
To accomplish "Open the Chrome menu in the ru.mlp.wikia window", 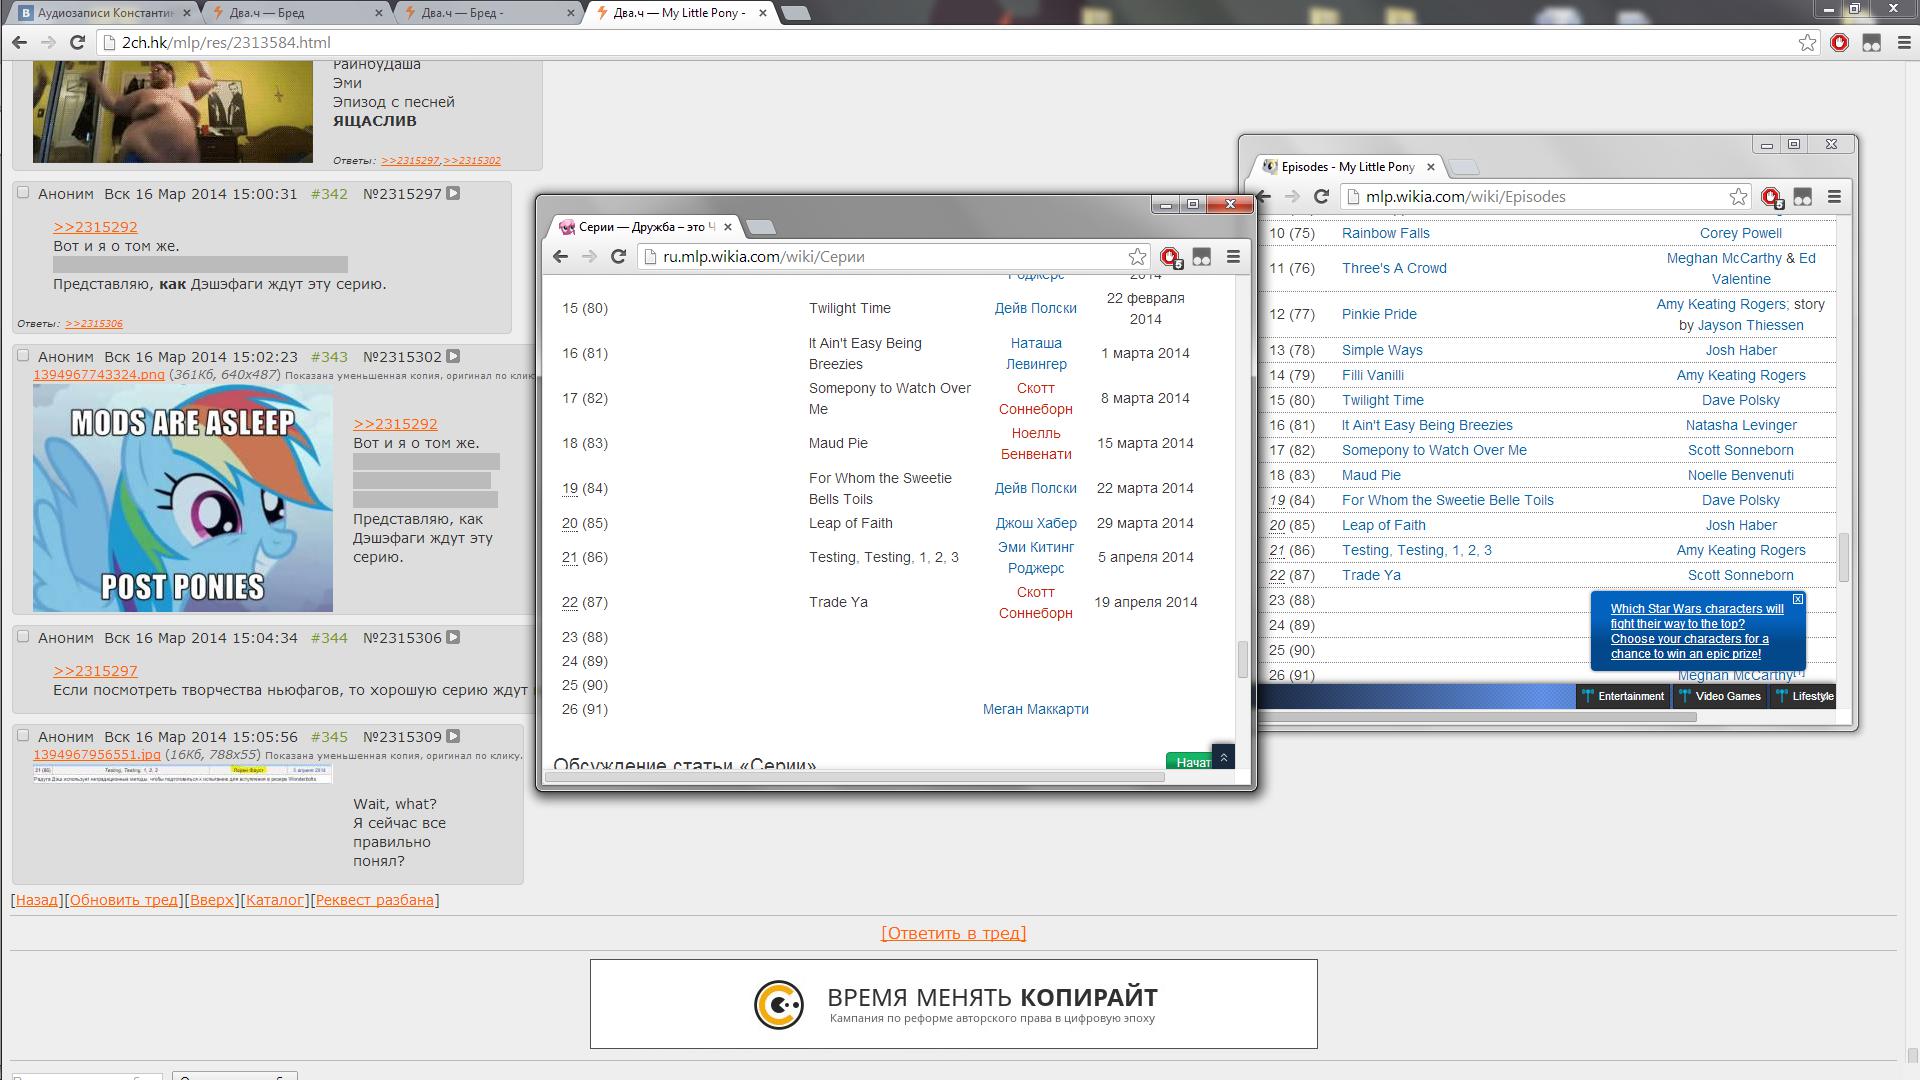I will 1233,257.
